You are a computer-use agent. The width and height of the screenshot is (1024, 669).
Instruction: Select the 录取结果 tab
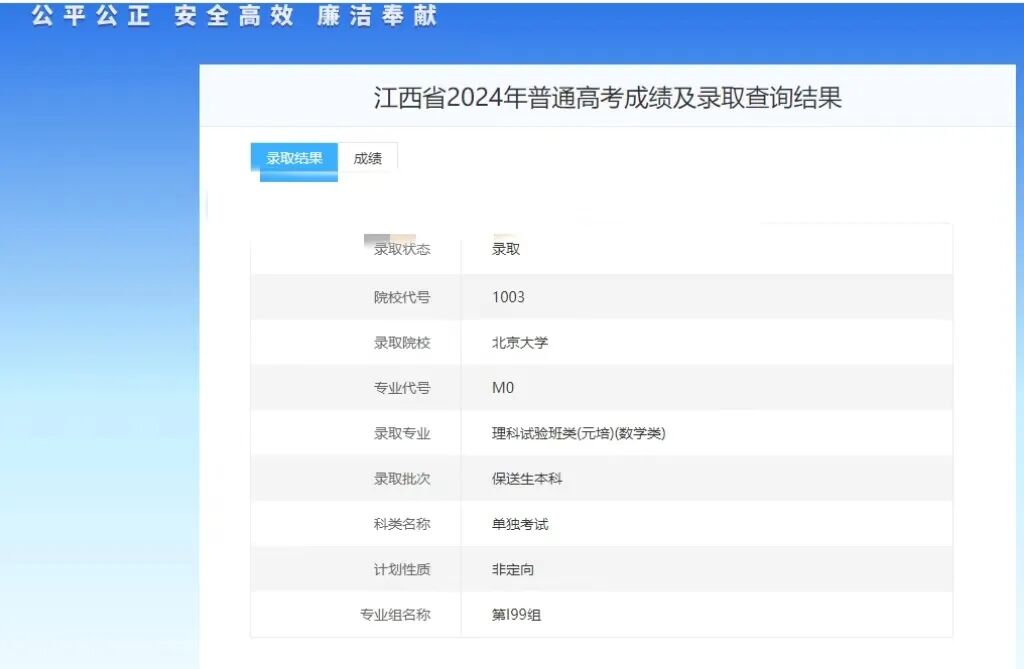pyautogui.click(x=293, y=158)
